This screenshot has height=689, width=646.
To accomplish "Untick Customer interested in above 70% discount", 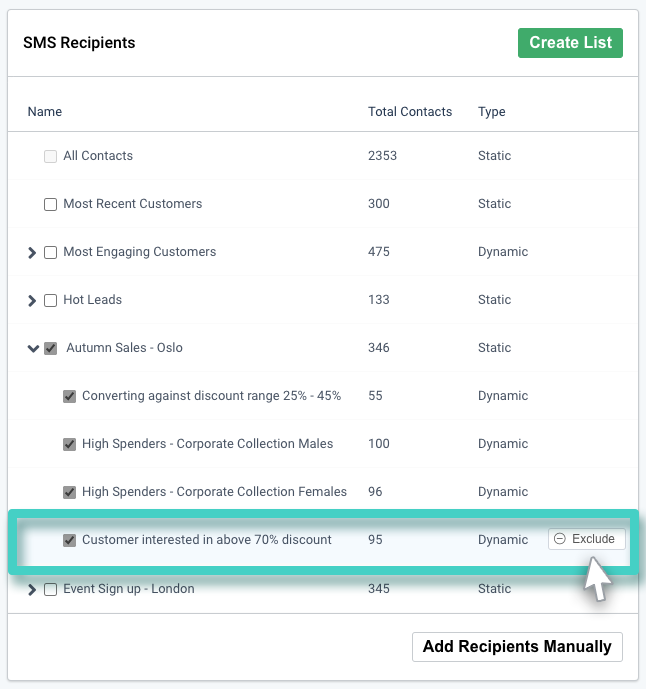I will (69, 540).
